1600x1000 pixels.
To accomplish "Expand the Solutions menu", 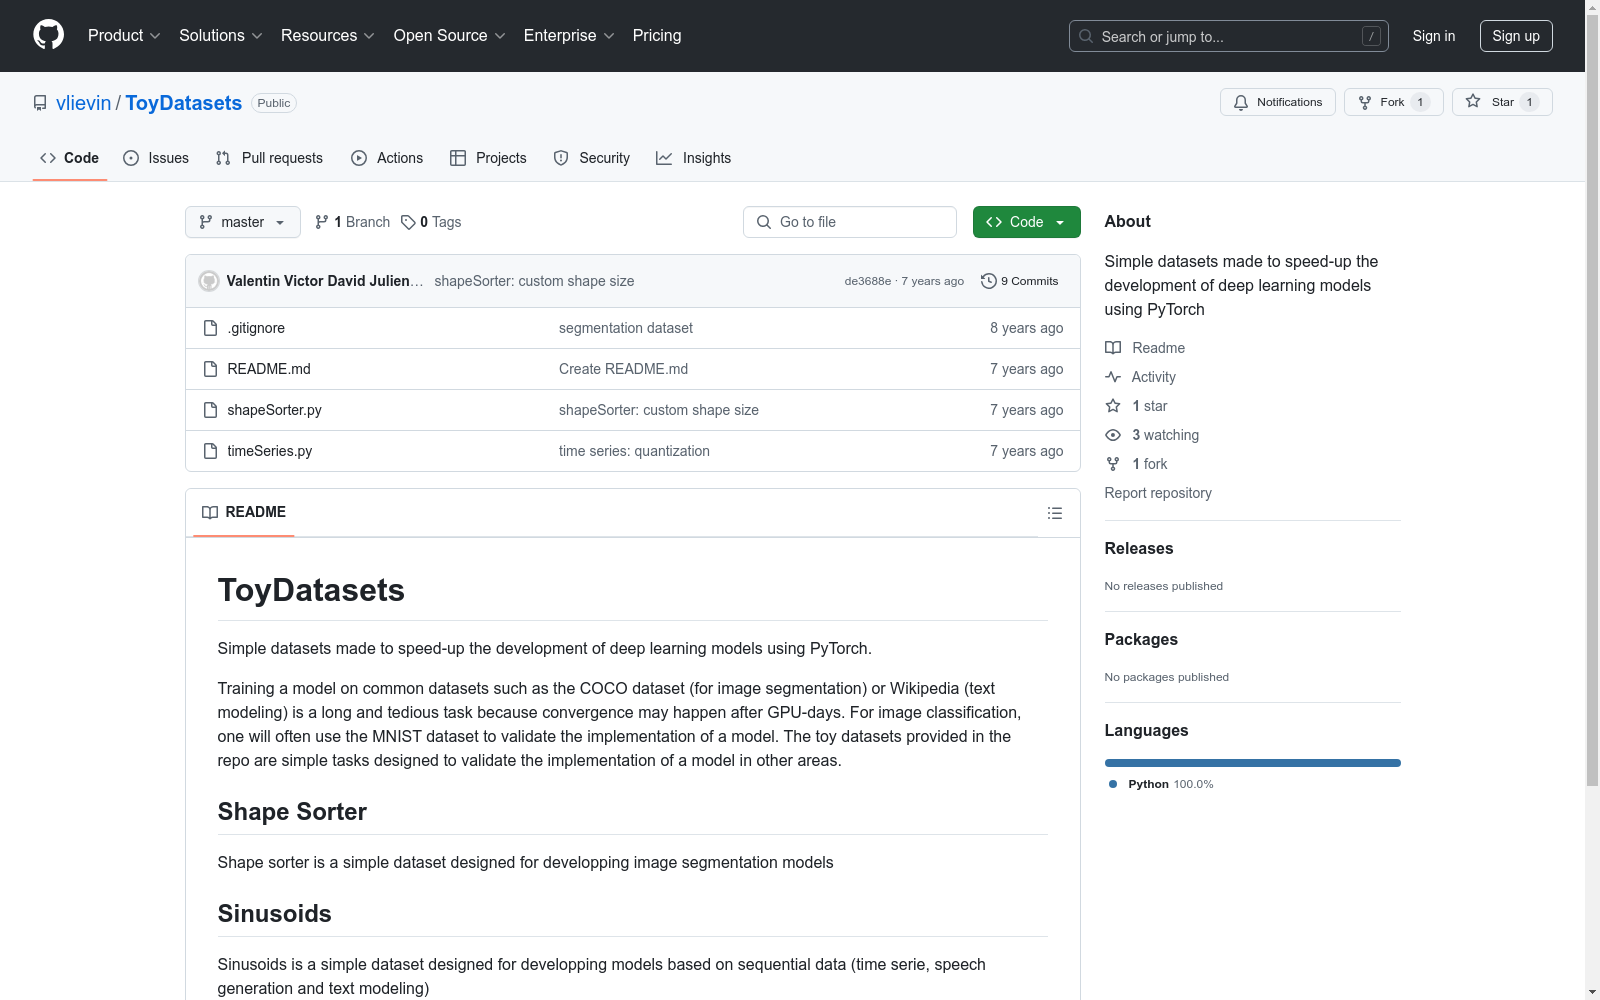I will click(x=221, y=36).
